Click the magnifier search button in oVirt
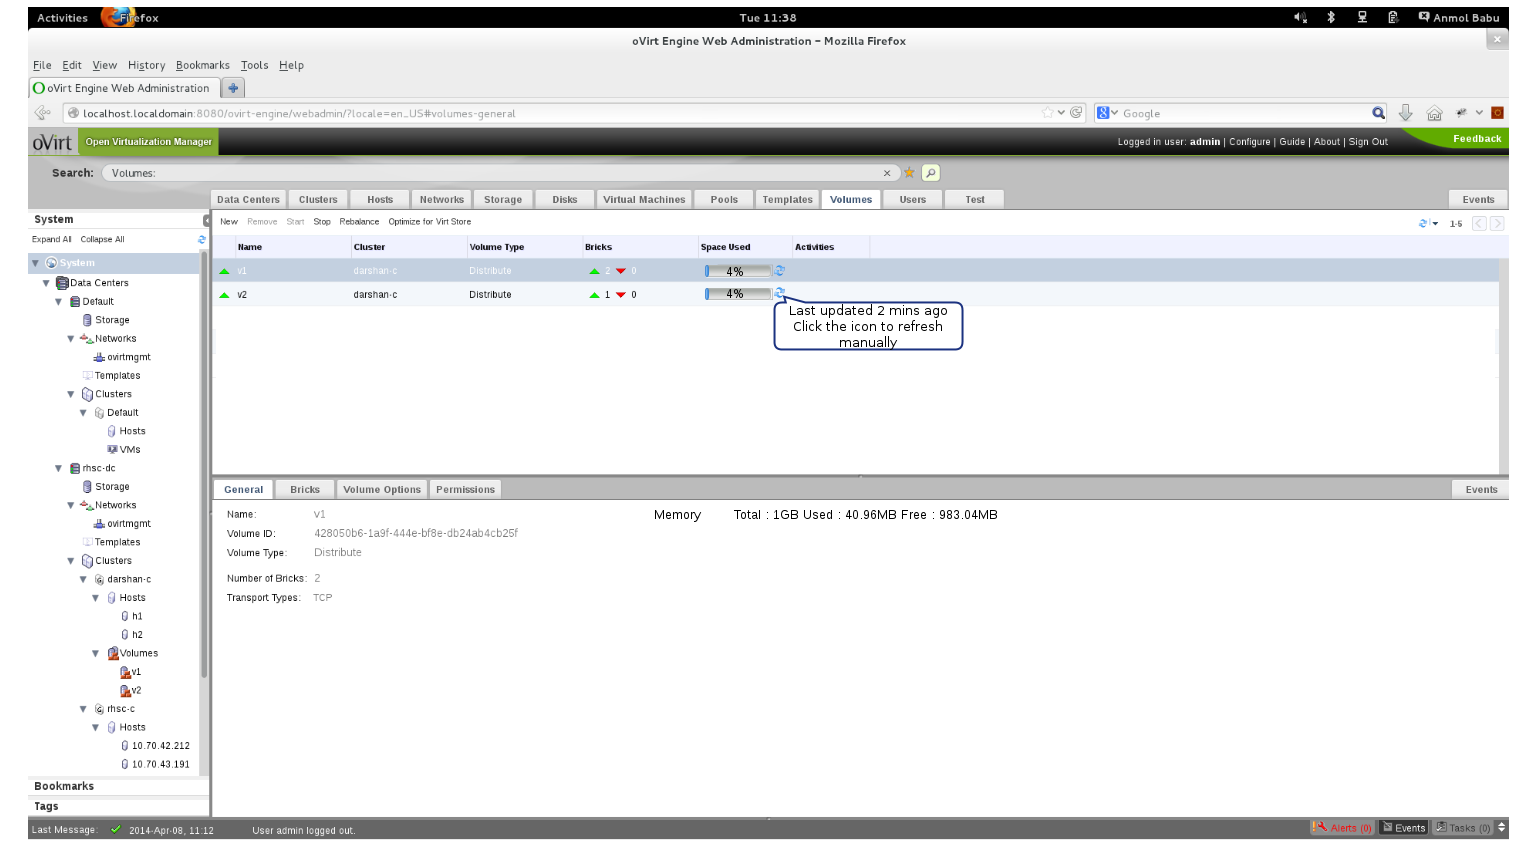The image size is (1532, 850). click(x=931, y=173)
